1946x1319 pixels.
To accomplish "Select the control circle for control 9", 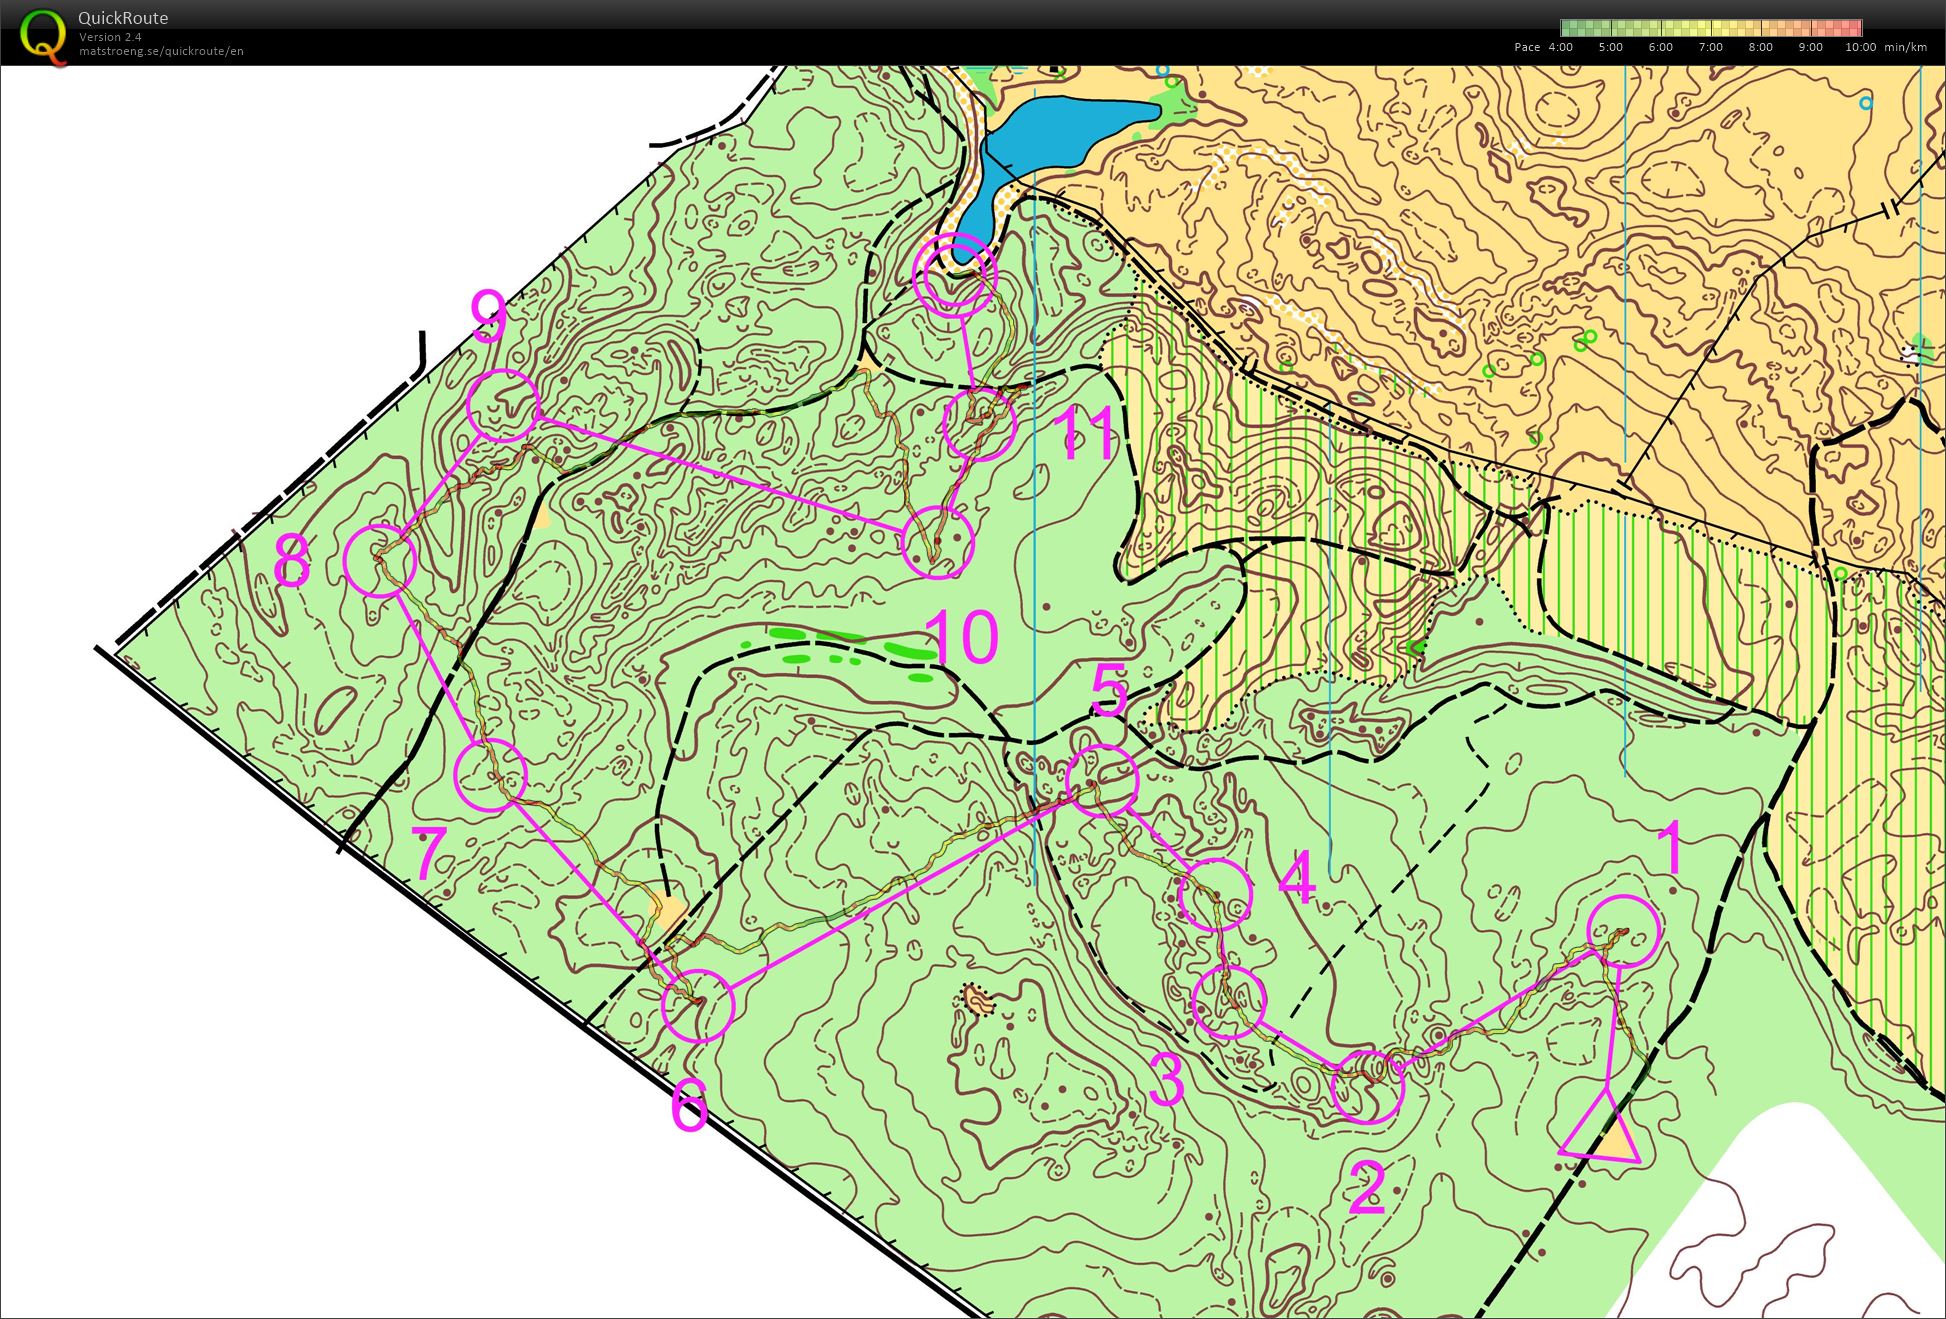I will (x=503, y=406).
